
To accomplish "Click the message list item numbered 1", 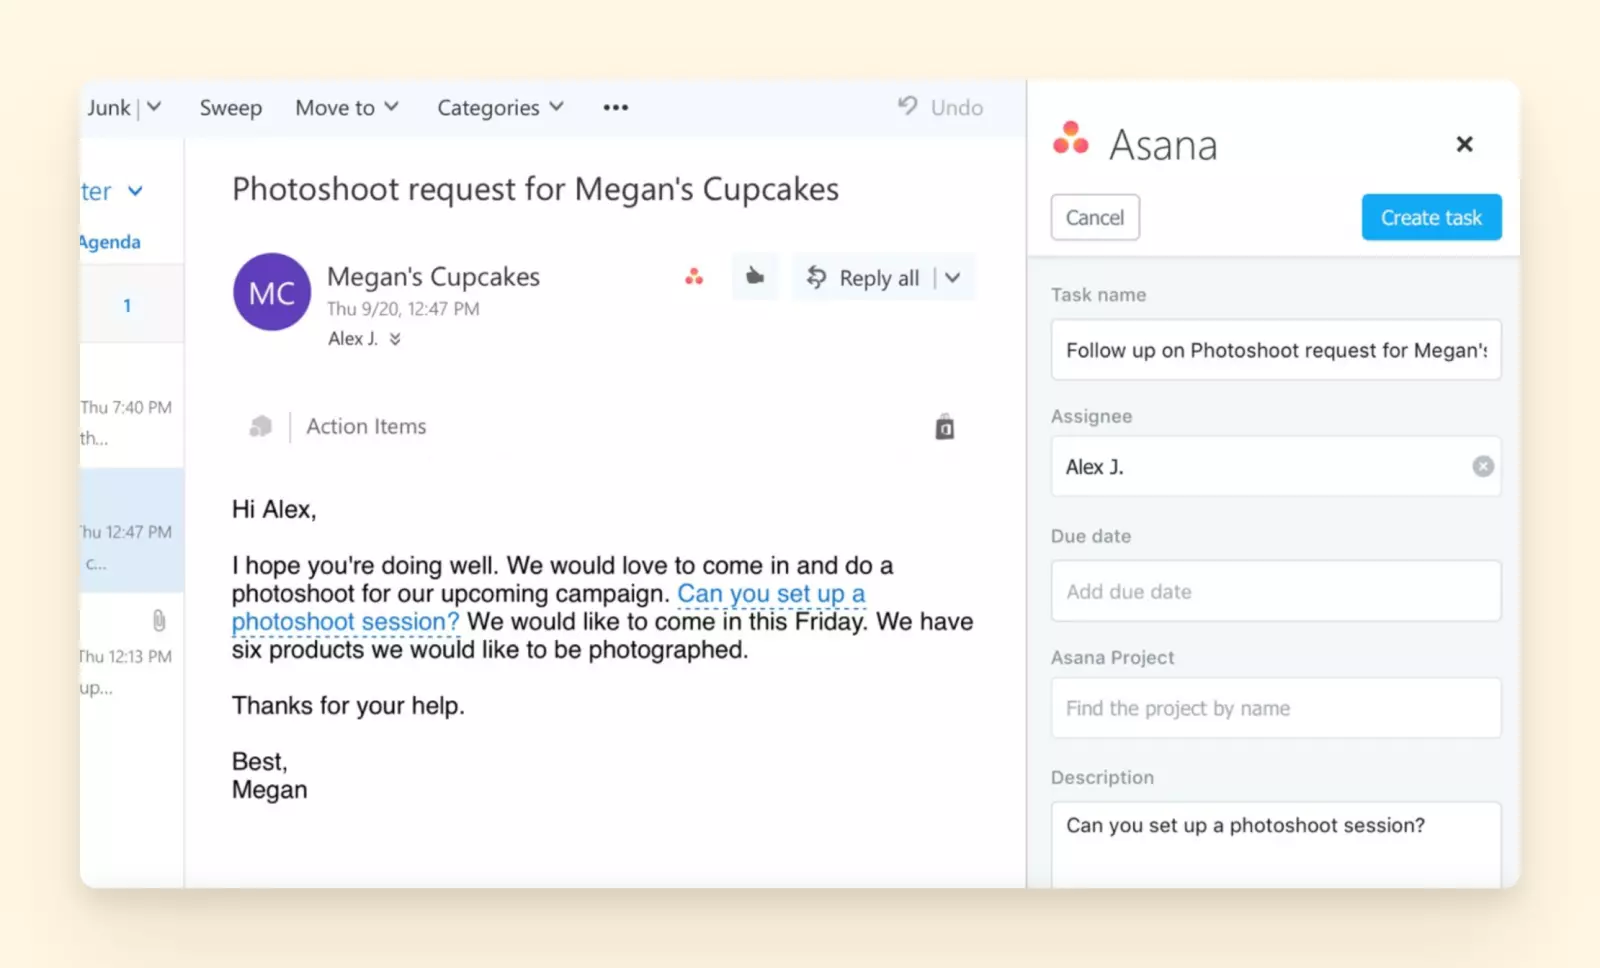I will coord(132,305).
